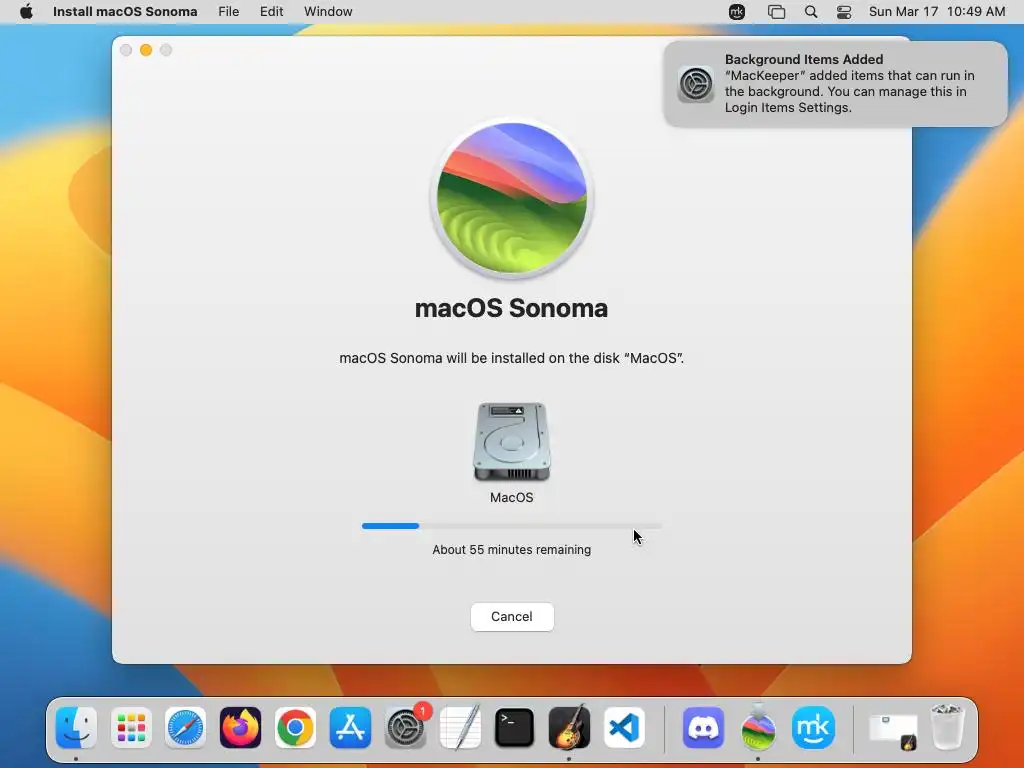Open Launchpad from the Dock
Screen dimensions: 1024x768
point(131,728)
